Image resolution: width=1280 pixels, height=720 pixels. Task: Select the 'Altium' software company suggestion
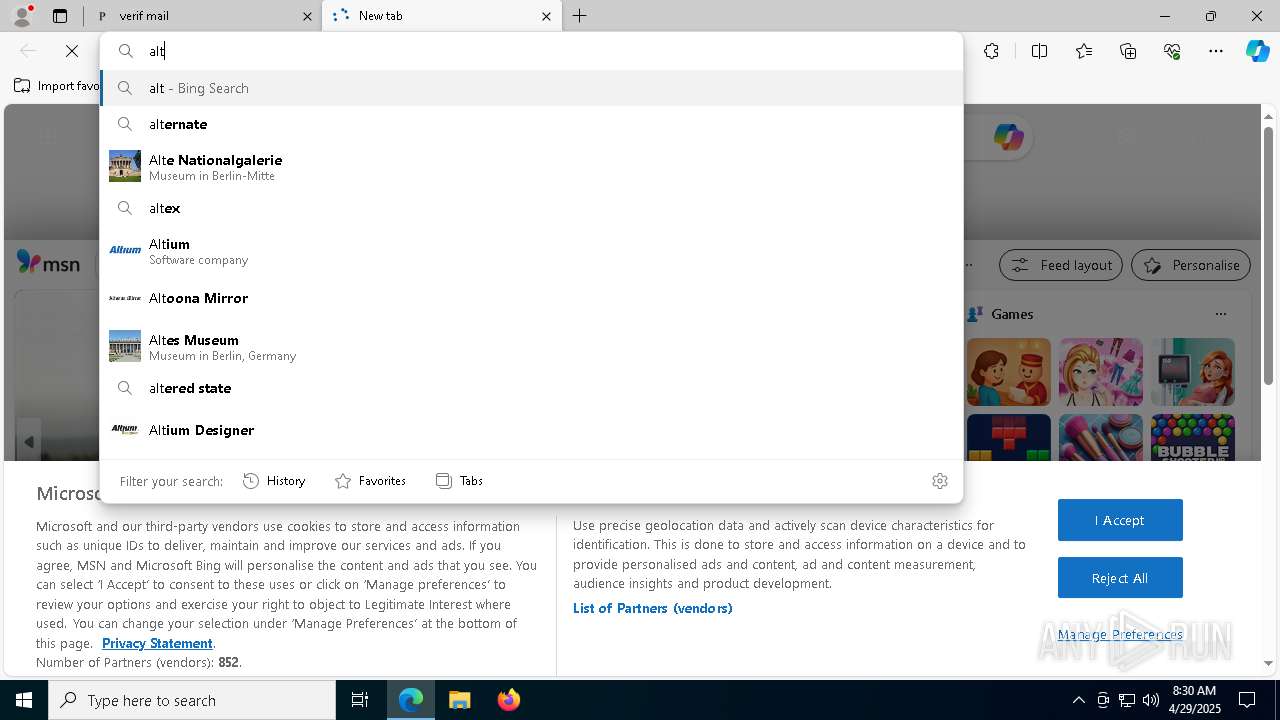[532, 251]
